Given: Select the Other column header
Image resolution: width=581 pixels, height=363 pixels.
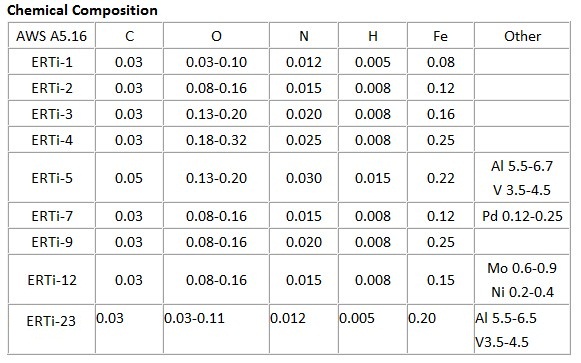Looking at the screenshot, I should [x=522, y=36].
